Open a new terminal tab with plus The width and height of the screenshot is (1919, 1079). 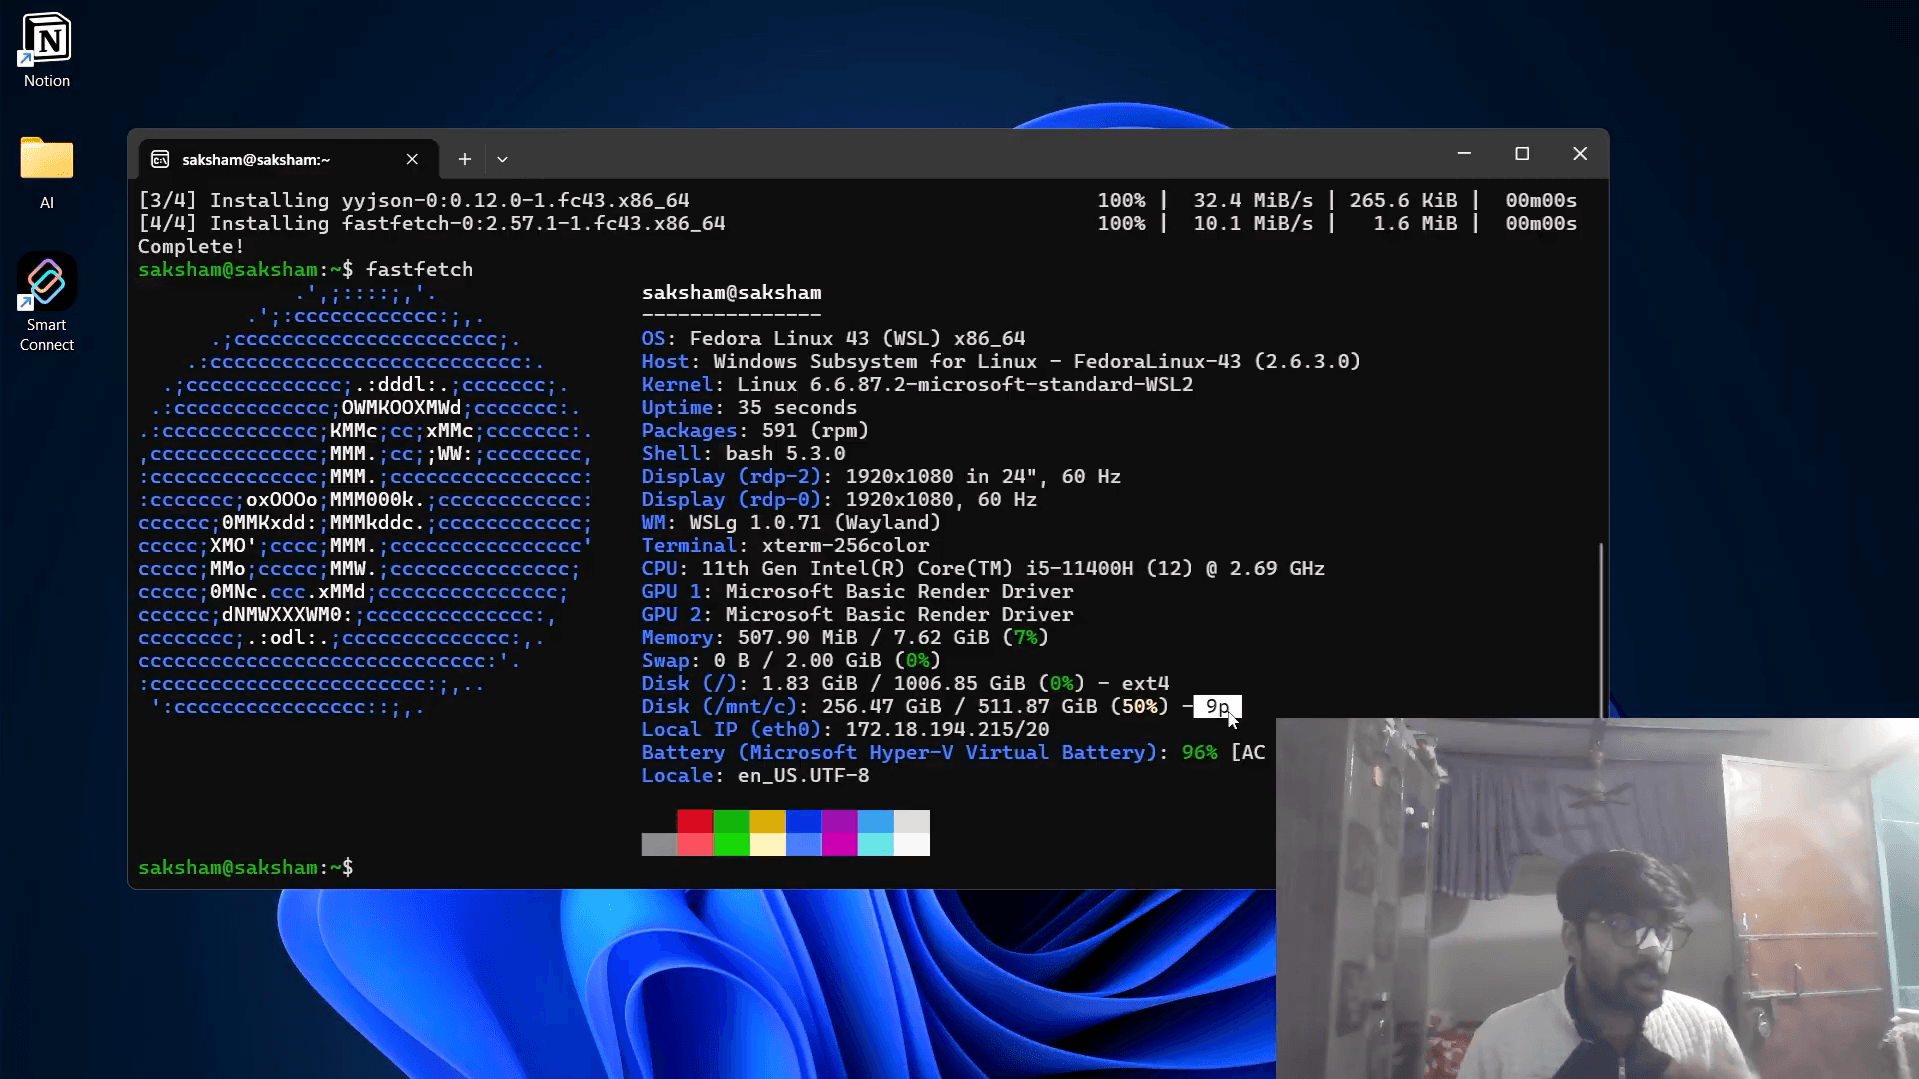point(465,159)
